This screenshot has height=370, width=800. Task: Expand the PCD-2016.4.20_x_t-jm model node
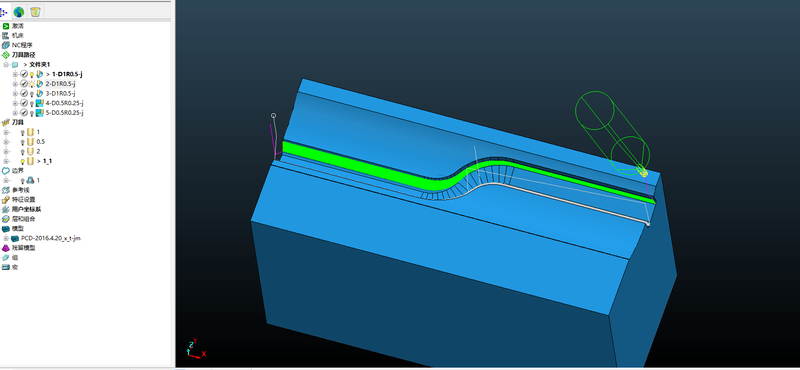pos(6,238)
